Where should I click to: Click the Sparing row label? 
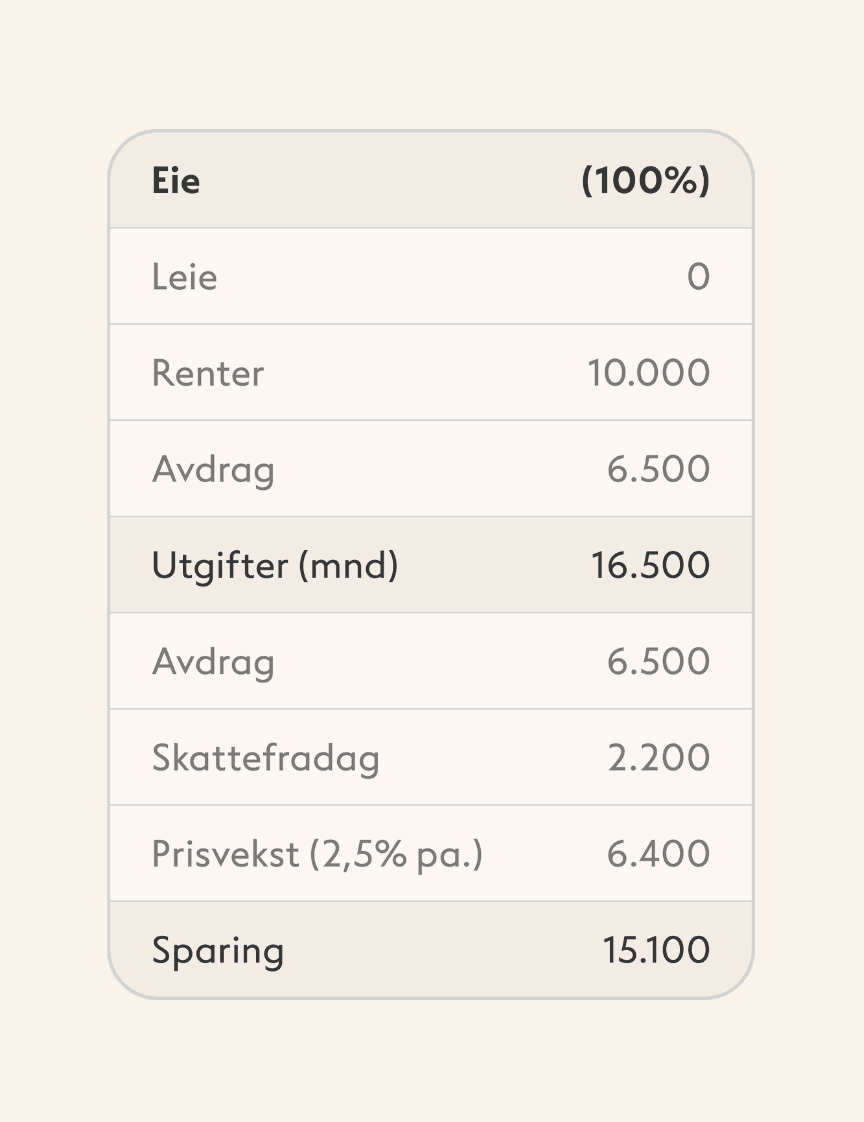pos(218,950)
